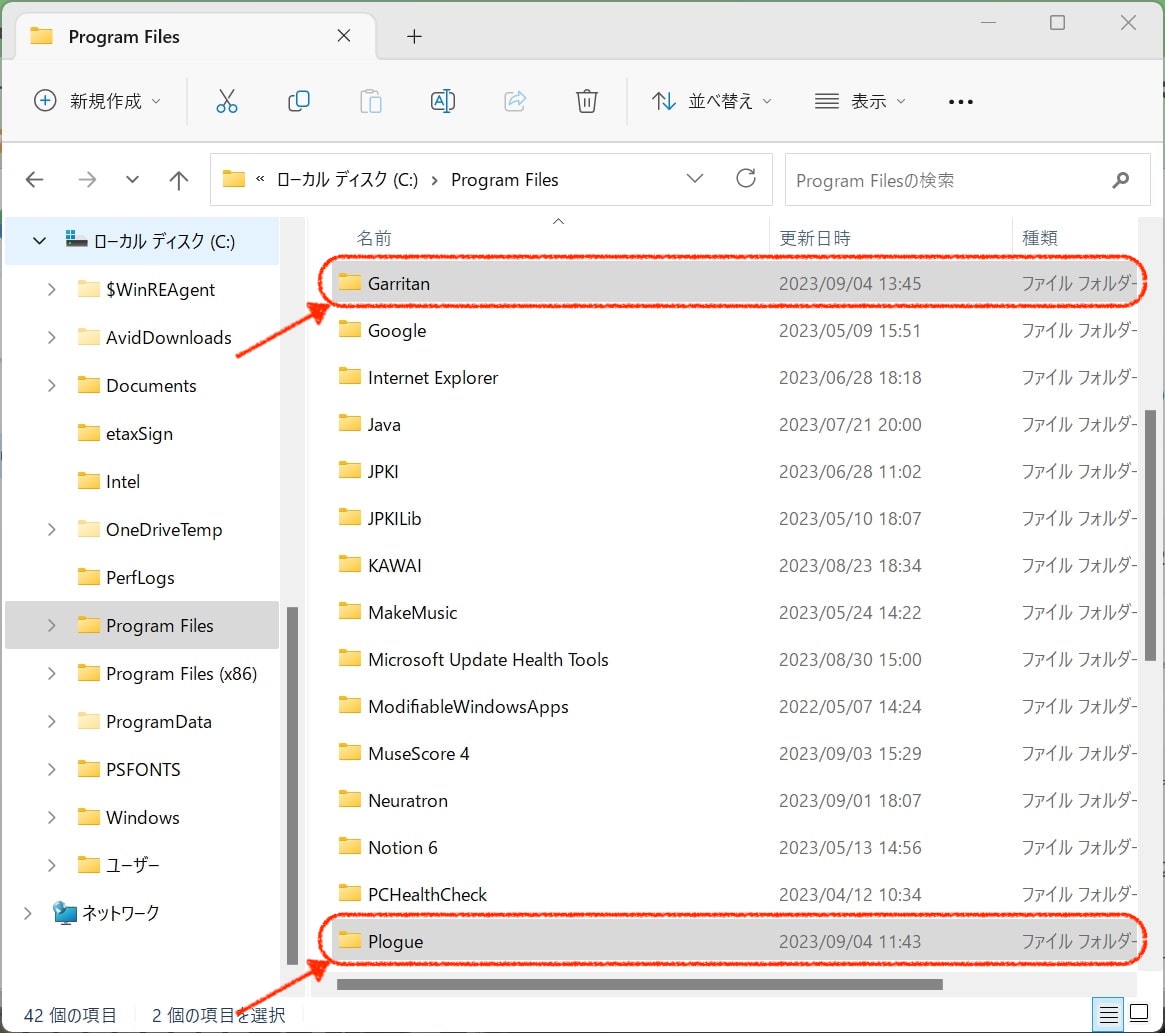This screenshot has width=1165, height=1033.
Task: Click the KAWAI folder icon
Action: [x=349, y=565]
